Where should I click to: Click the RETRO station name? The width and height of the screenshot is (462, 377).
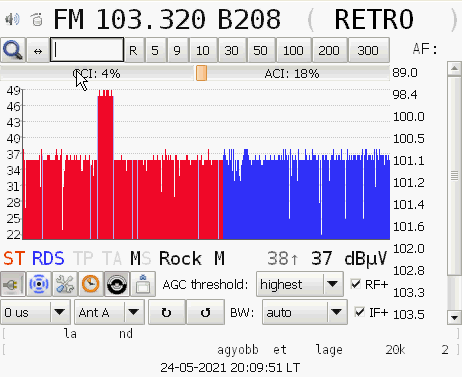(374, 19)
